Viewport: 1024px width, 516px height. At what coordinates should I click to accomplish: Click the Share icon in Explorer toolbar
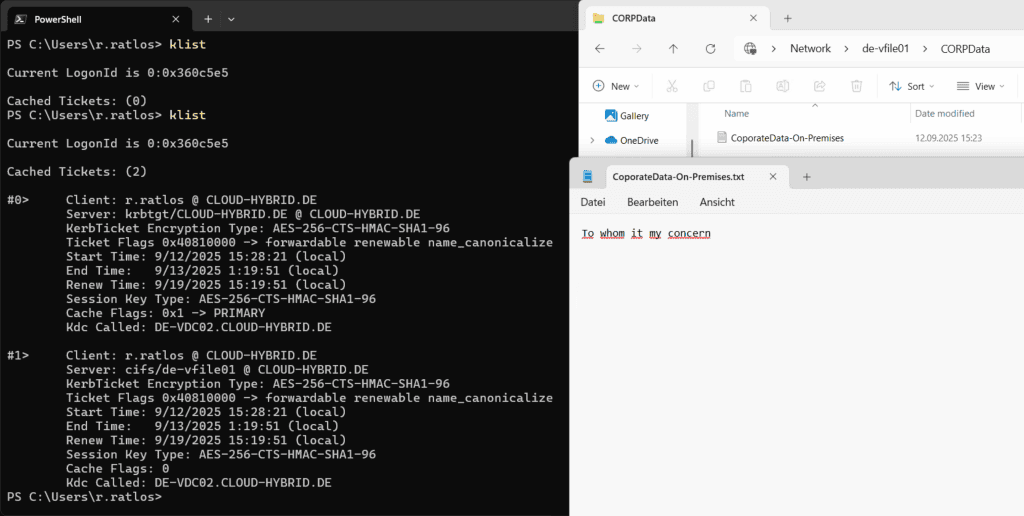pos(820,86)
